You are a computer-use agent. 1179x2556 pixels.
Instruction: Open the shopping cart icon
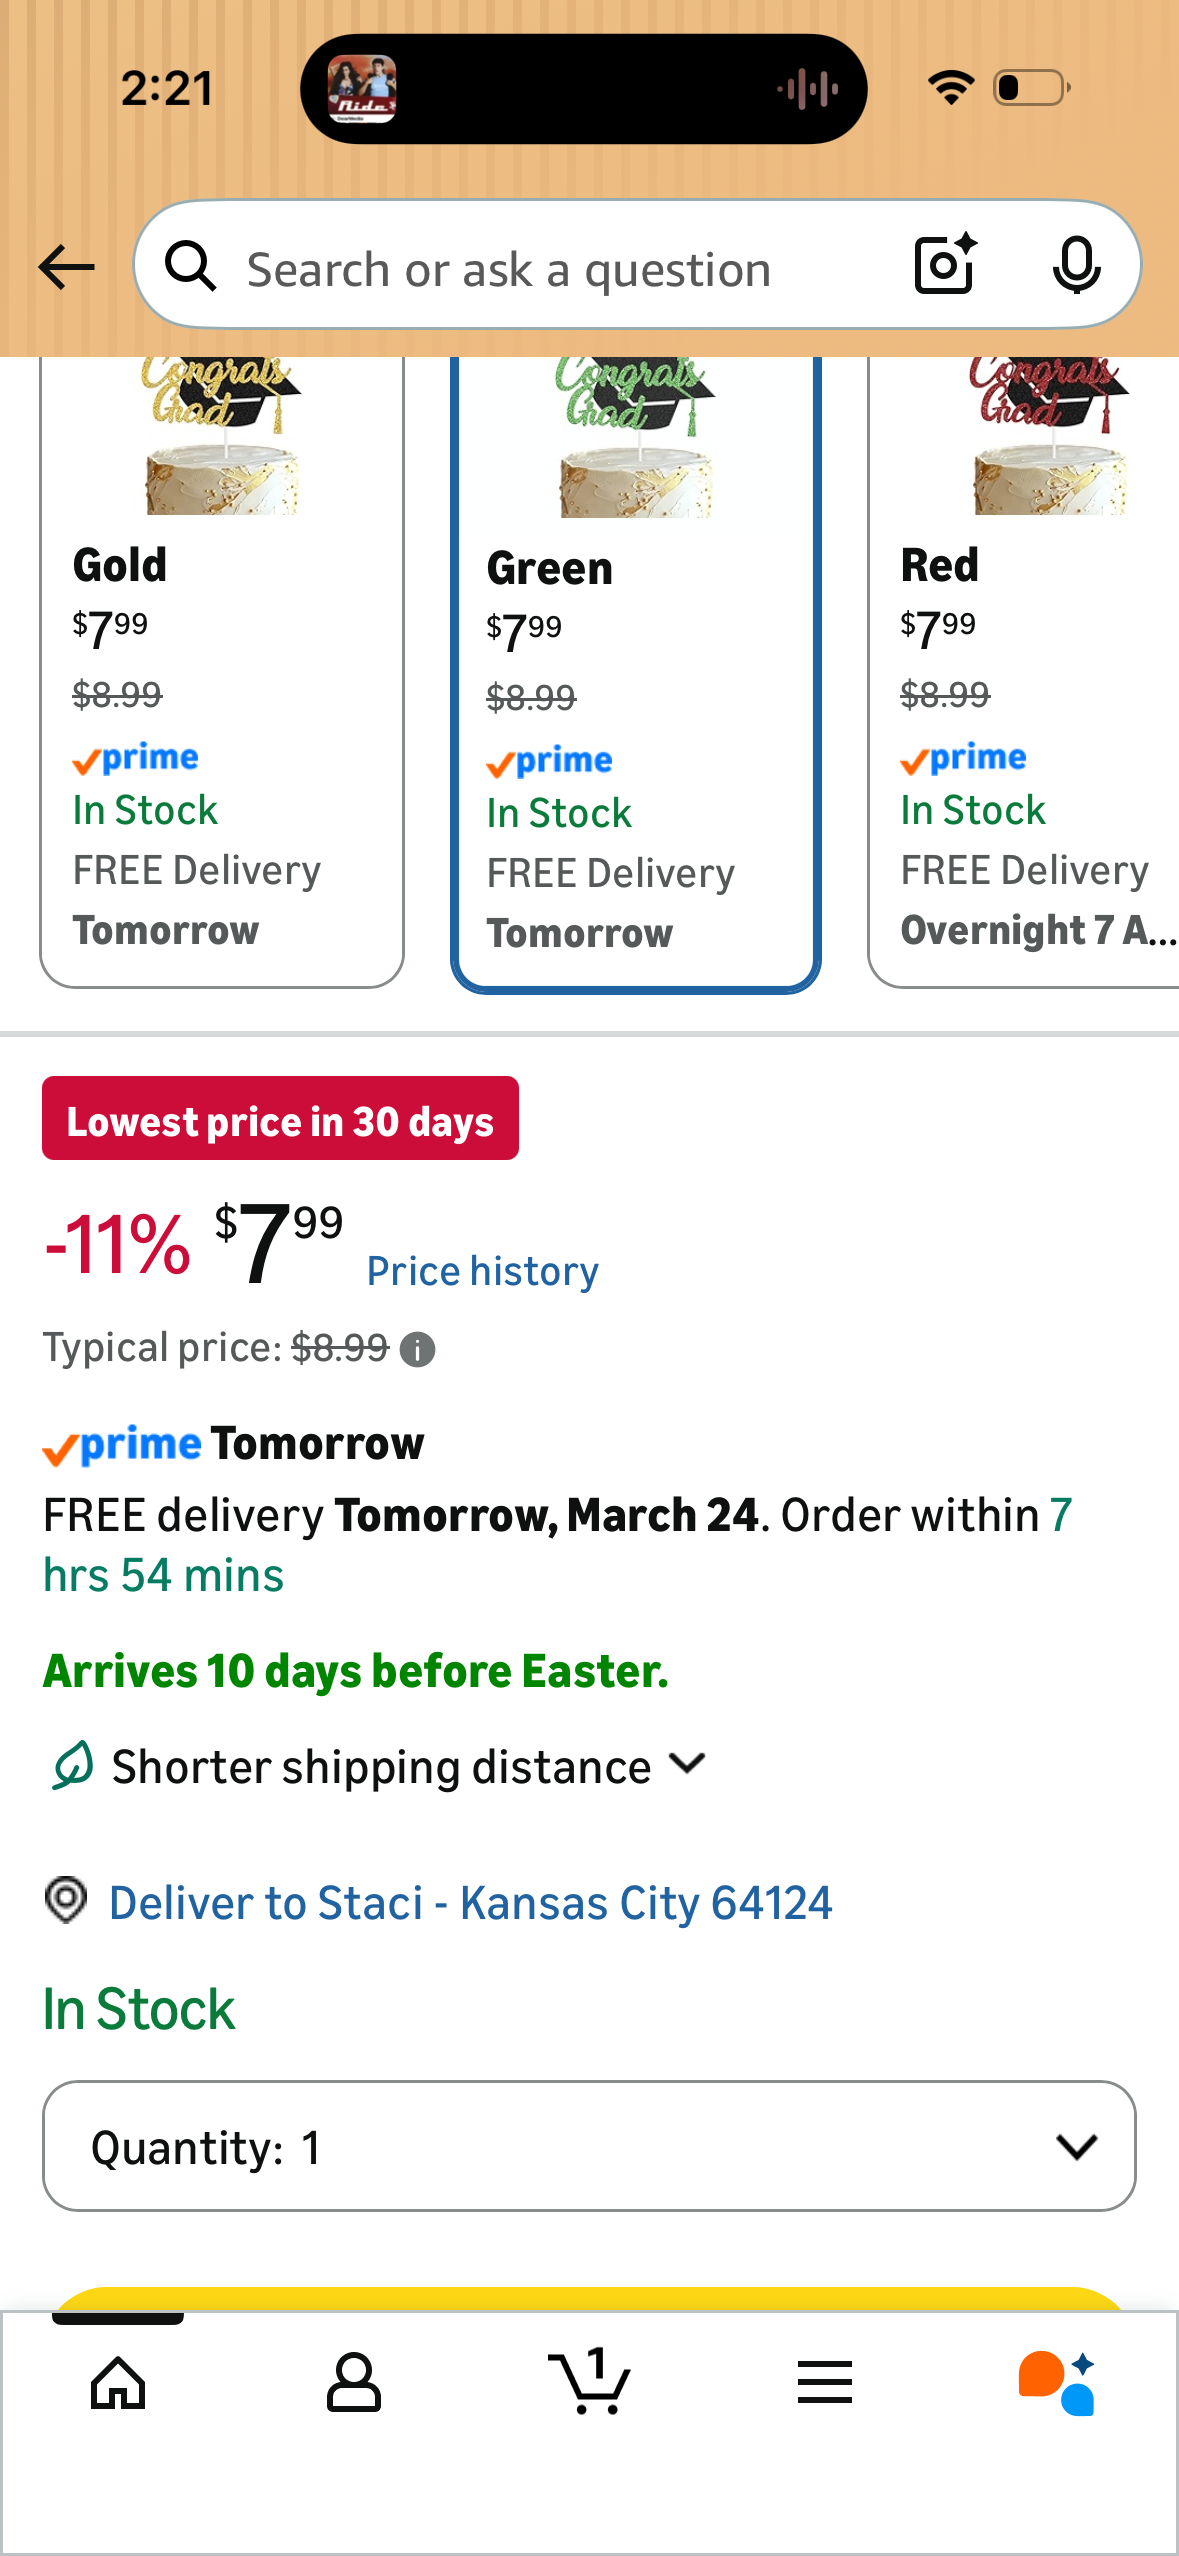tap(589, 2381)
